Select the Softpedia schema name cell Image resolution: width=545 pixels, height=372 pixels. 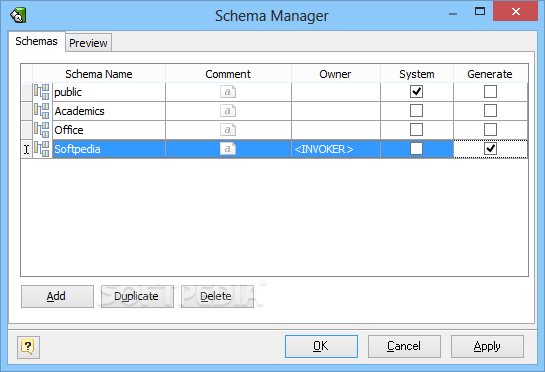point(109,149)
